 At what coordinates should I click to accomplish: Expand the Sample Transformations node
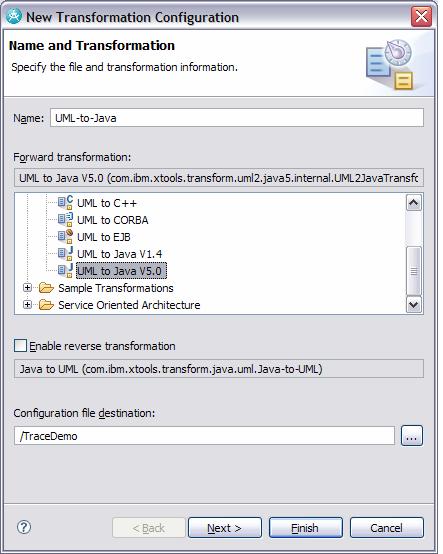pyautogui.click(x=27, y=288)
